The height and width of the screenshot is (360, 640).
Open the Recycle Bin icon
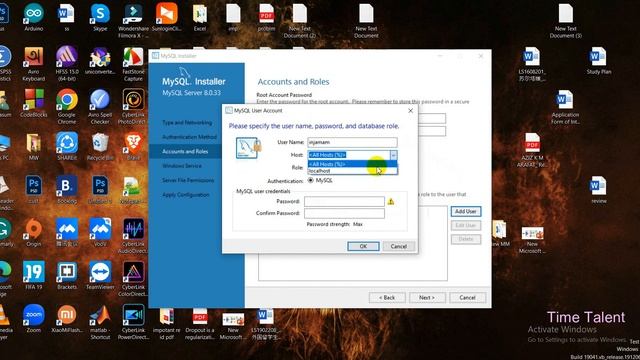coord(100,146)
